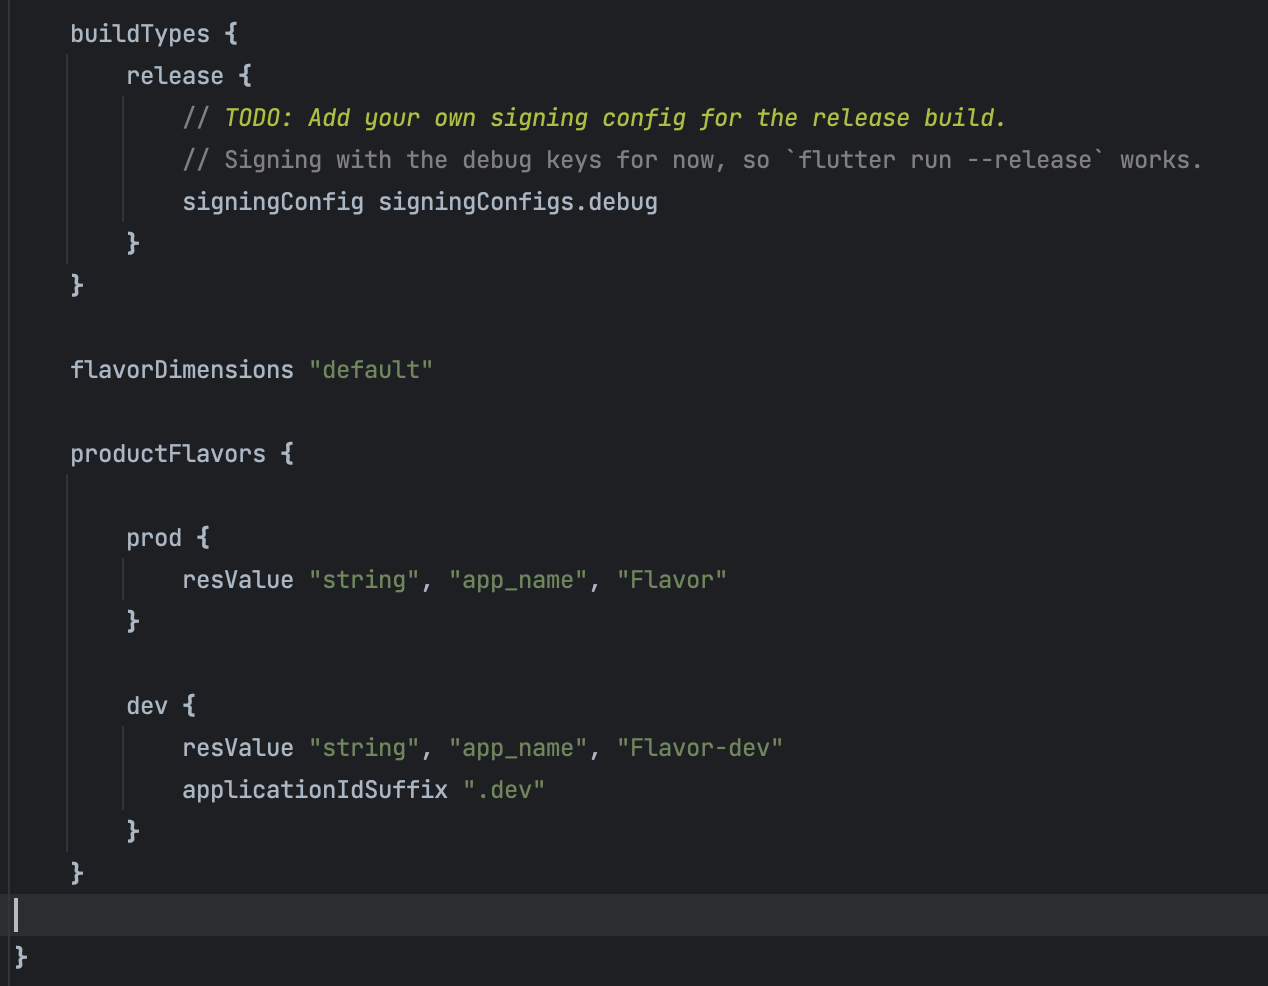Click the closing brace of the dev block
Screen dimensions: 1268x986
[x=133, y=831]
